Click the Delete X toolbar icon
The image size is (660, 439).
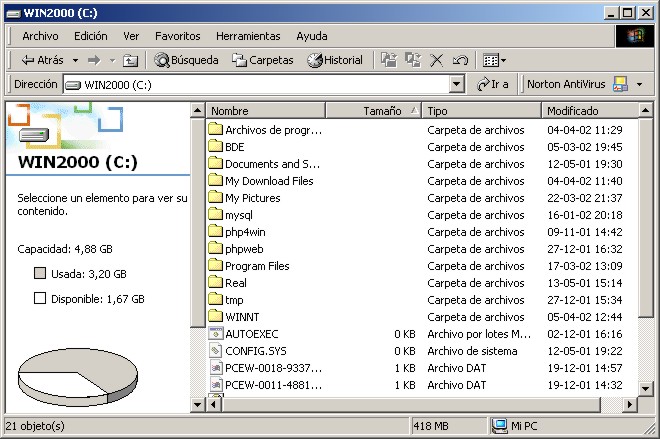(436, 61)
